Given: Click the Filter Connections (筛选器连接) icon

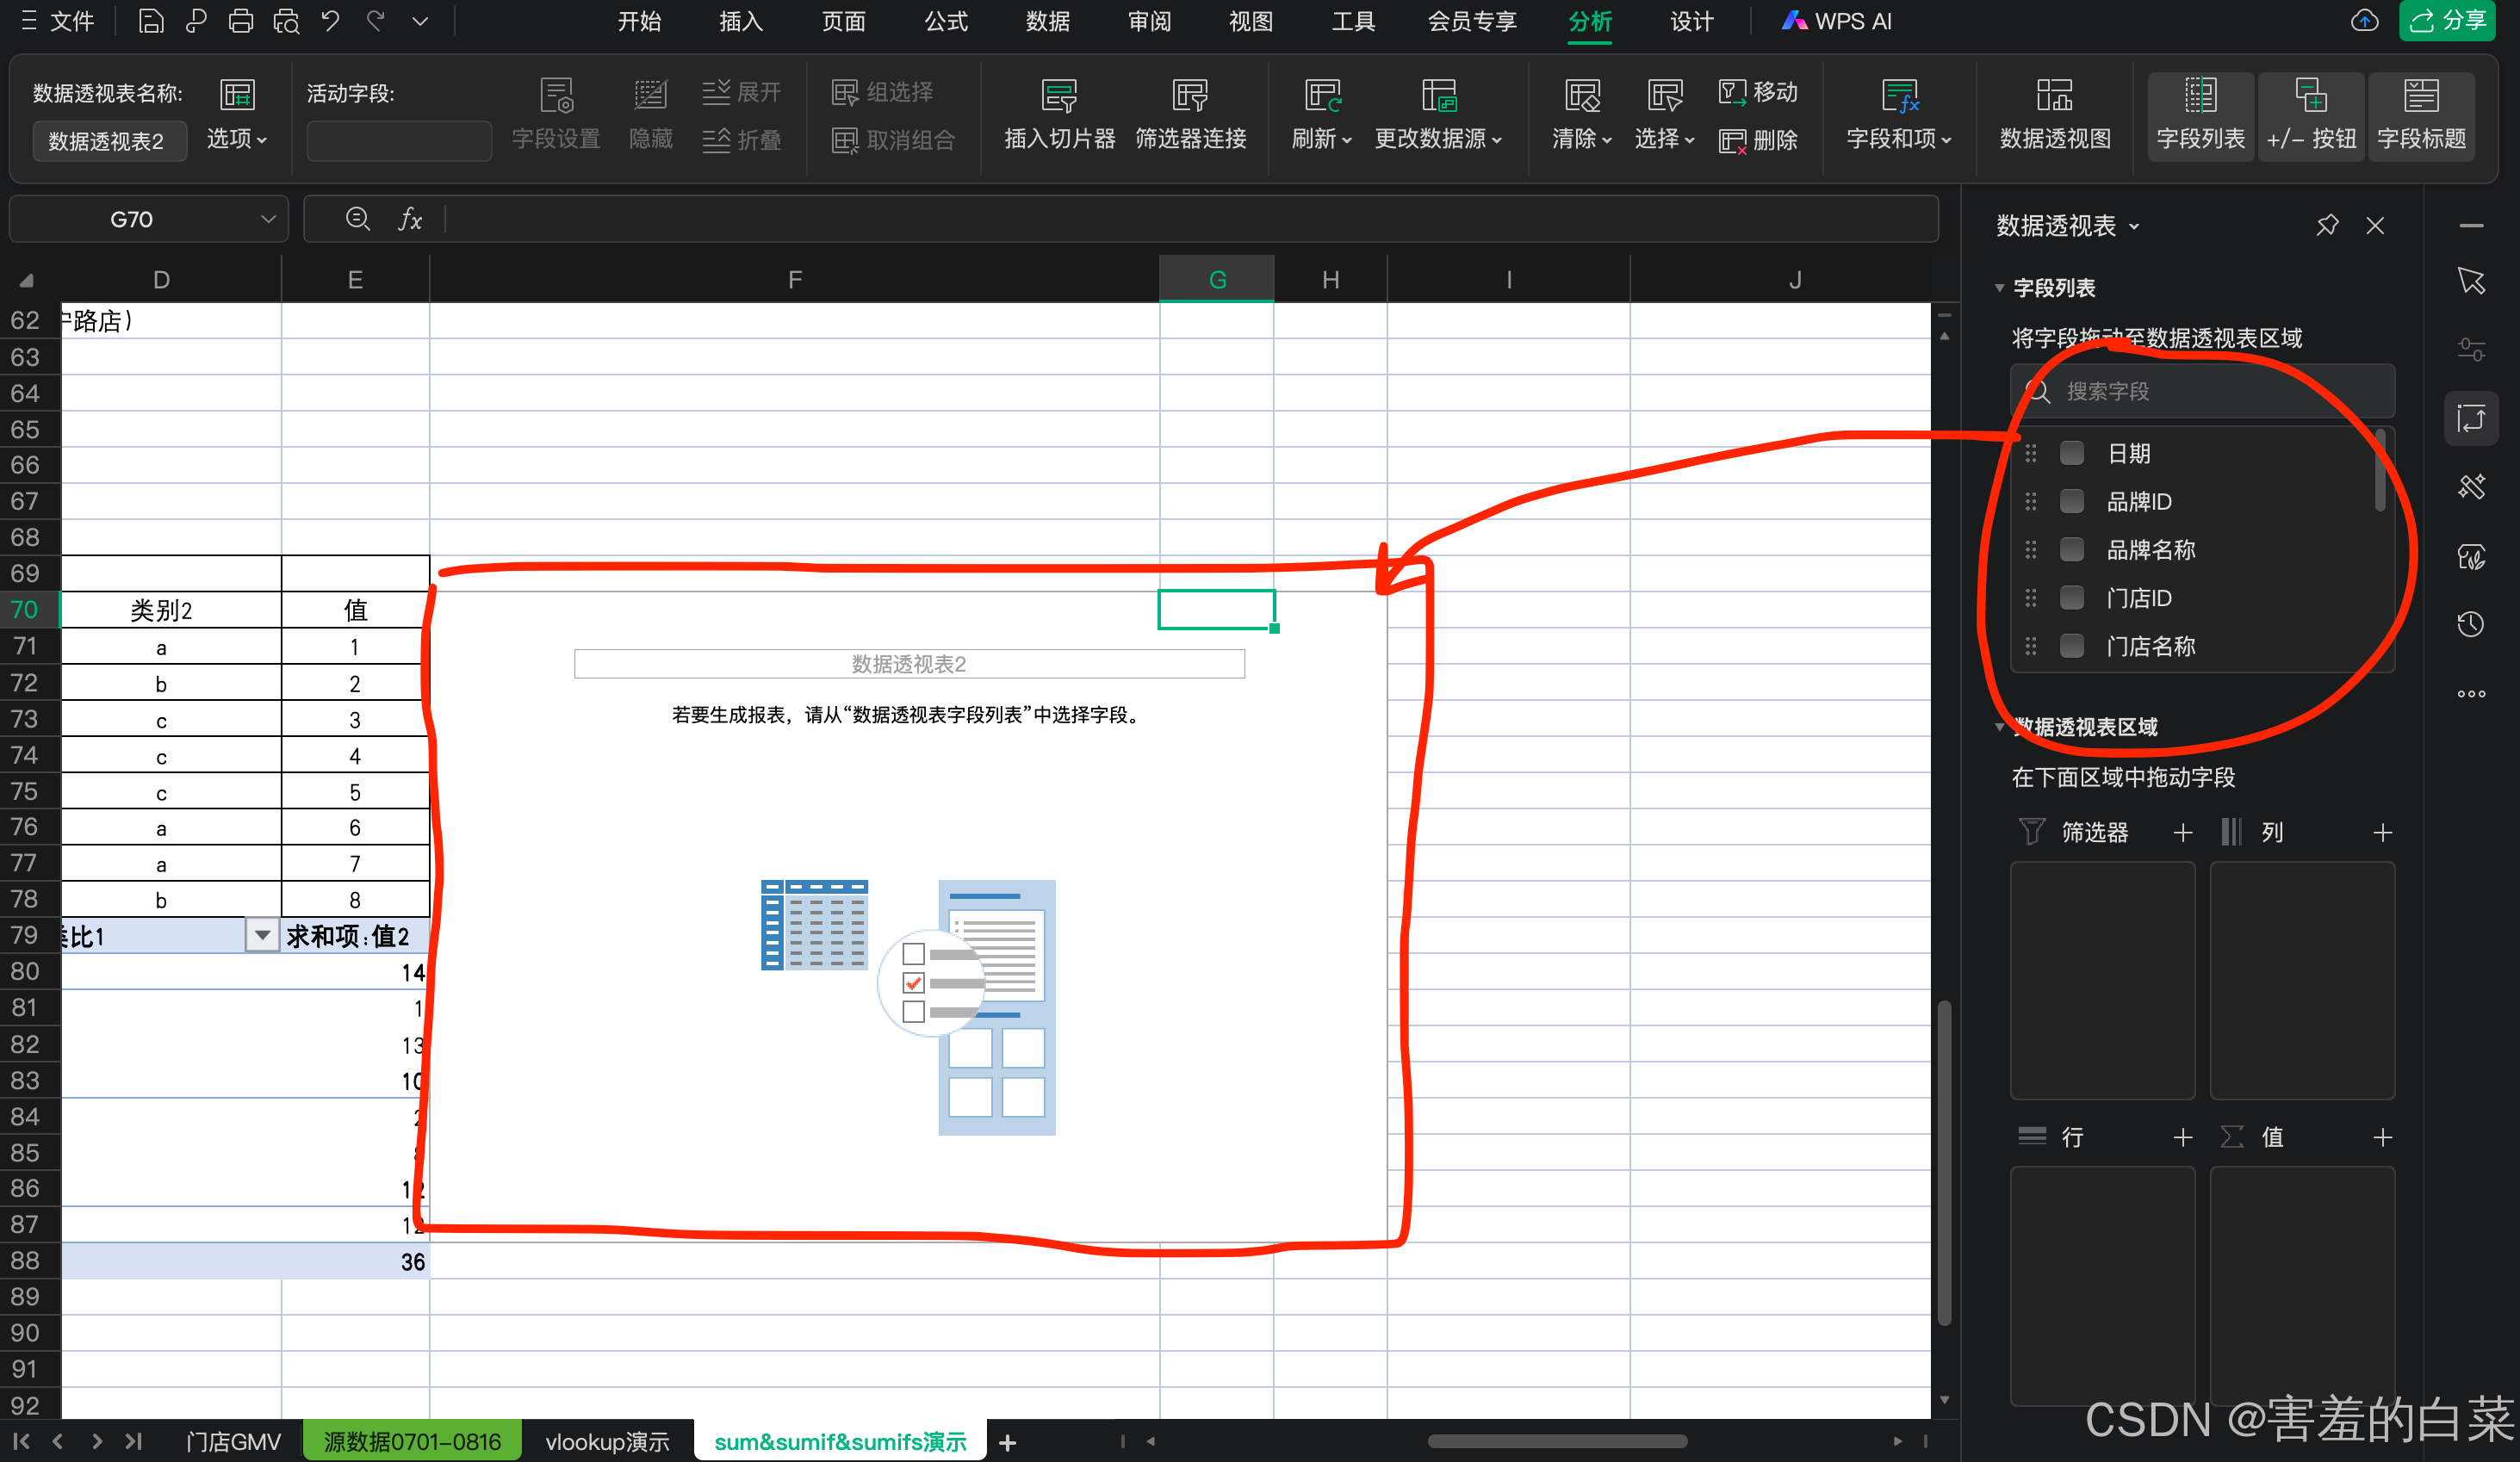Looking at the screenshot, I should (x=1190, y=96).
